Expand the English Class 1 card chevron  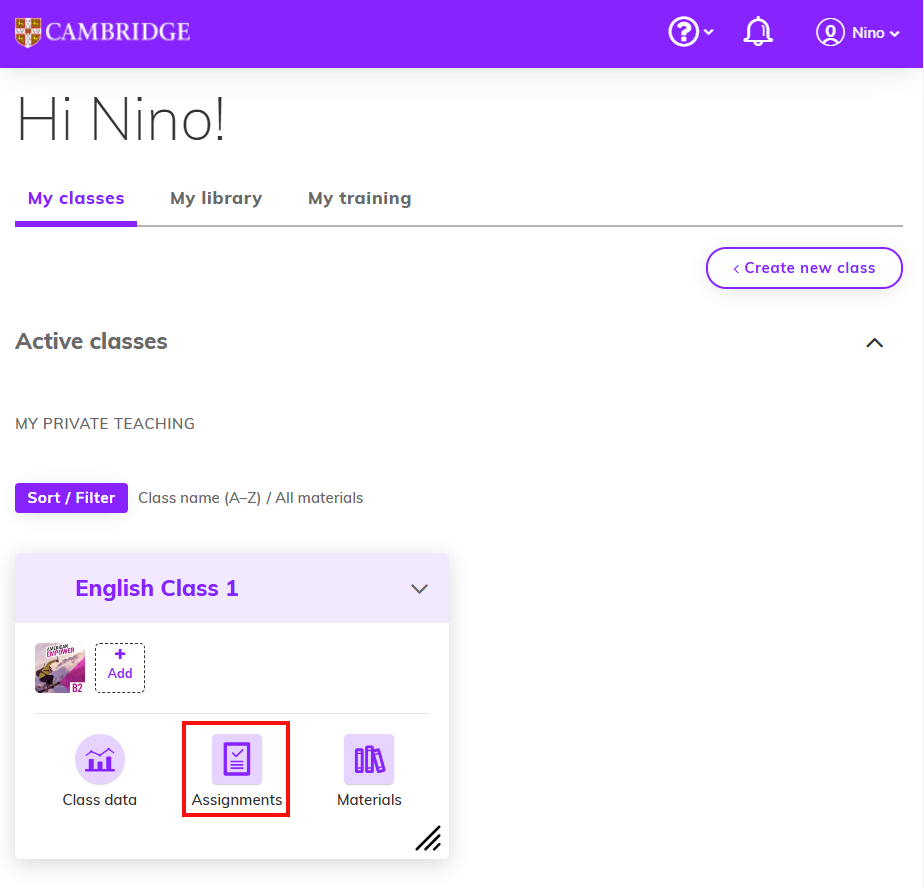click(x=420, y=589)
